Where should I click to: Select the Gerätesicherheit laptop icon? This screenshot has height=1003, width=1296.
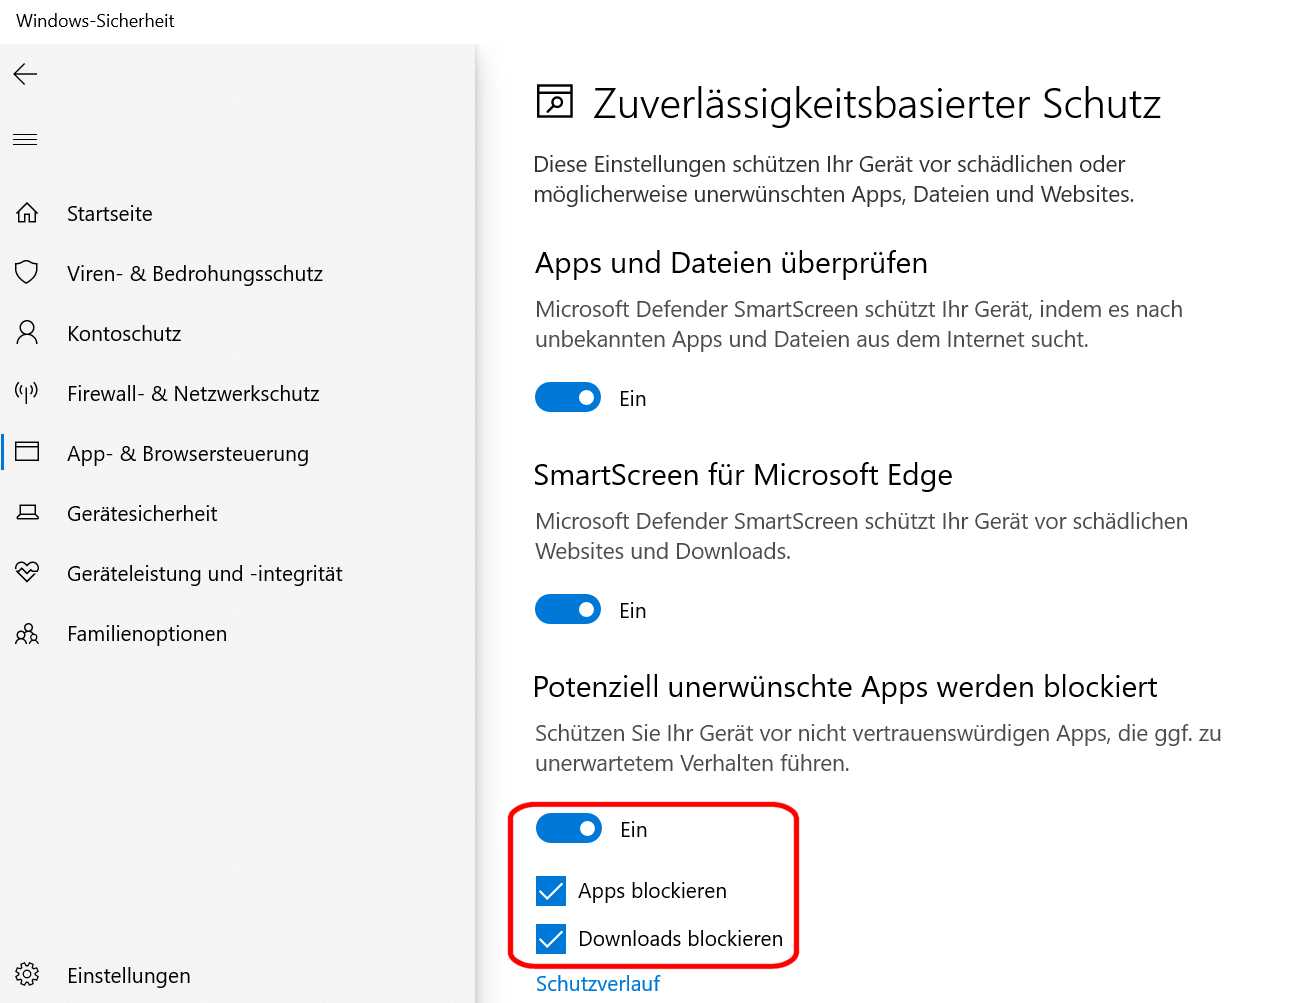point(27,512)
